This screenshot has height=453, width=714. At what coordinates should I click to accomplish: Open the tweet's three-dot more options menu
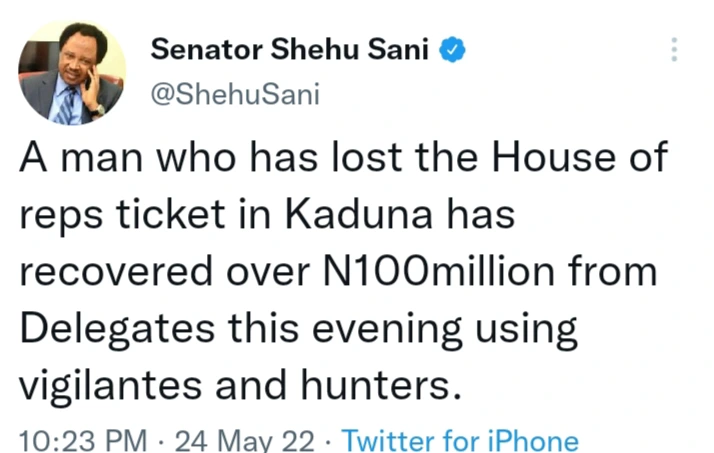point(676,48)
